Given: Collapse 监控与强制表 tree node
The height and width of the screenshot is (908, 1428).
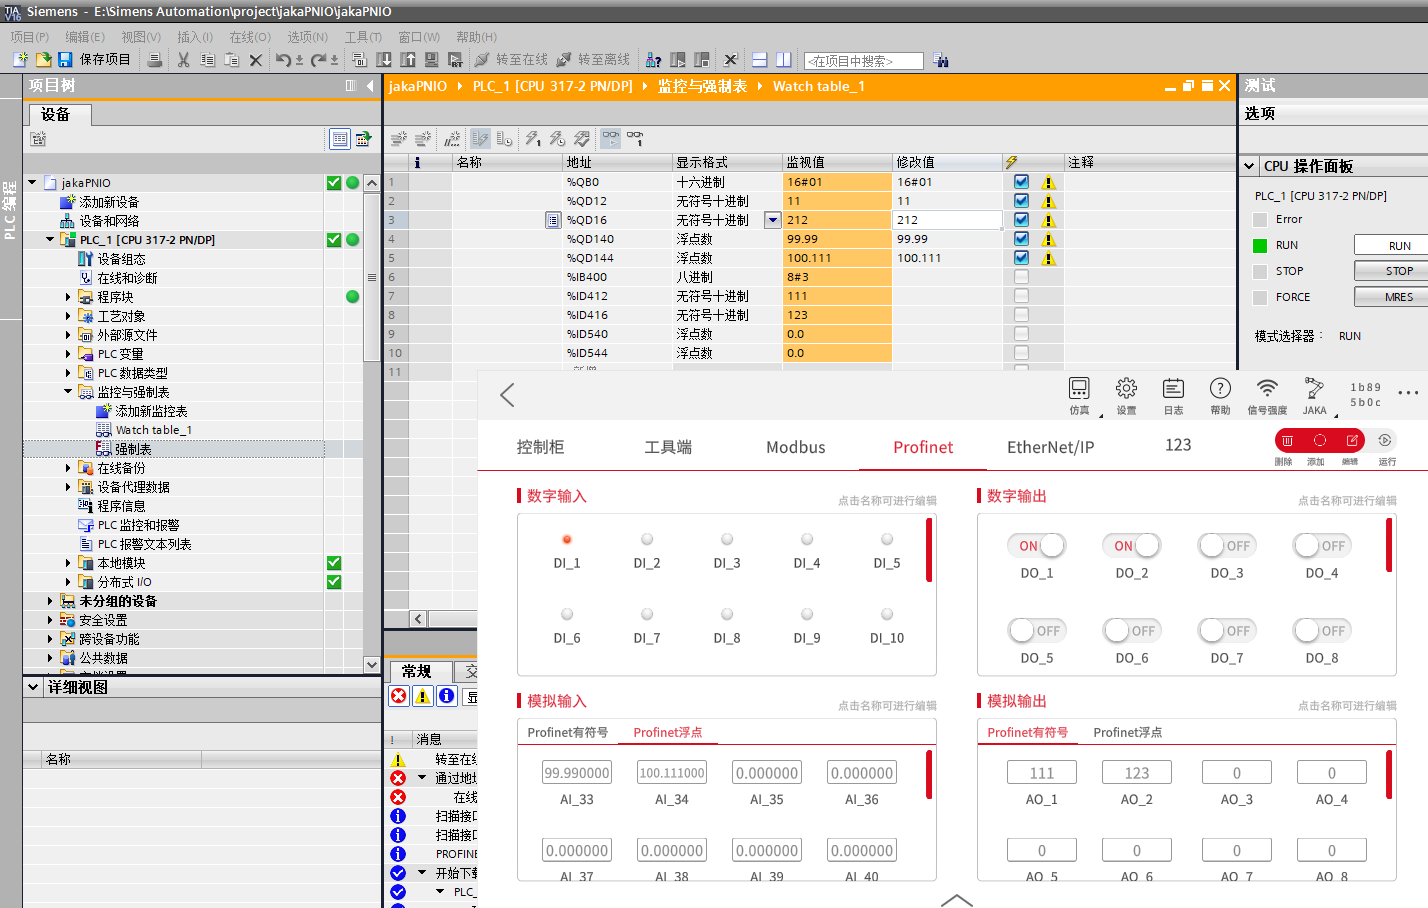Looking at the screenshot, I should 68,392.
